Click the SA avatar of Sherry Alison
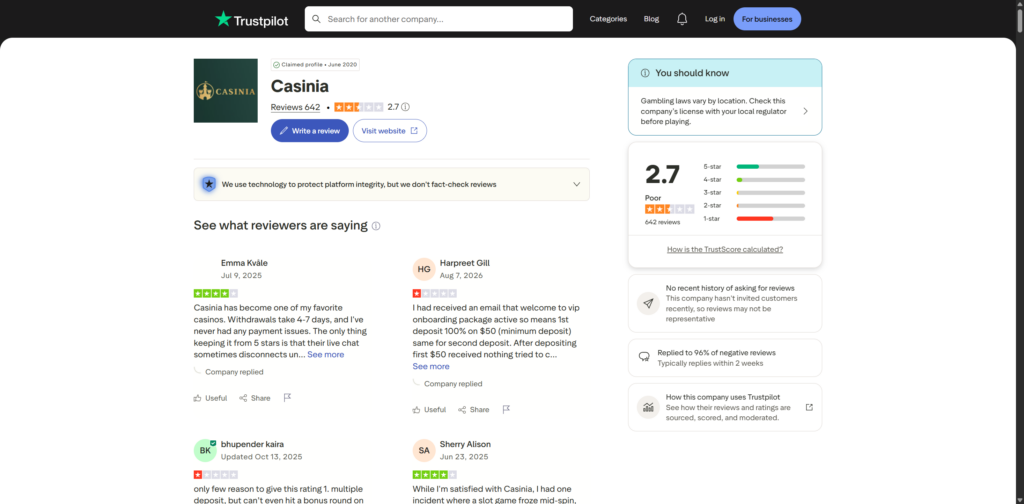The image size is (1024, 504). click(x=424, y=450)
